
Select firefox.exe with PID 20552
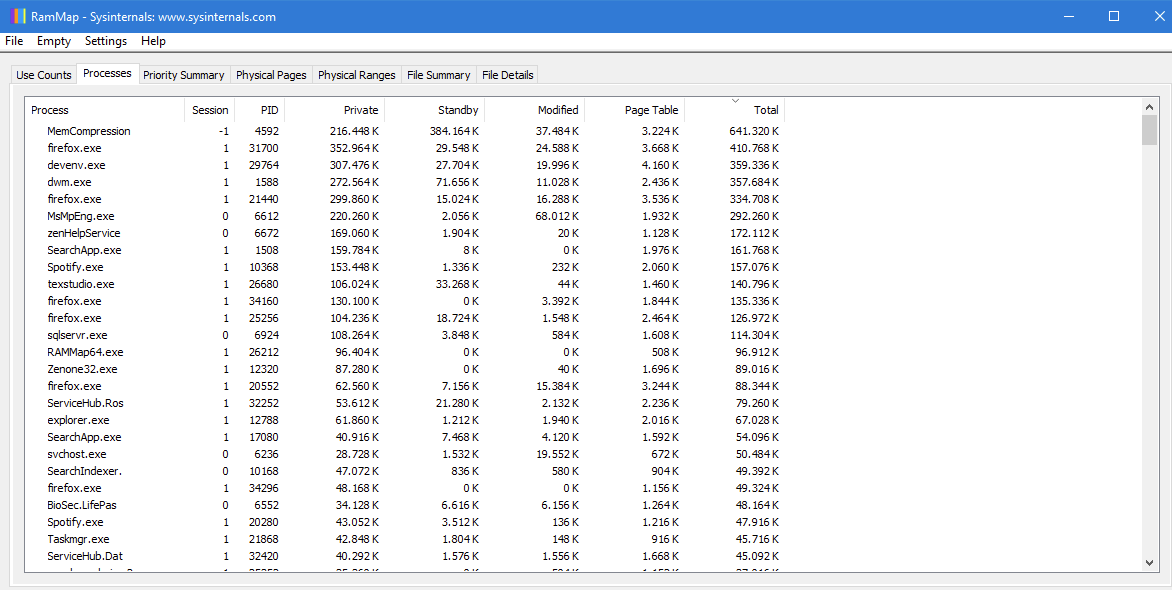pyautogui.click(x=404, y=386)
